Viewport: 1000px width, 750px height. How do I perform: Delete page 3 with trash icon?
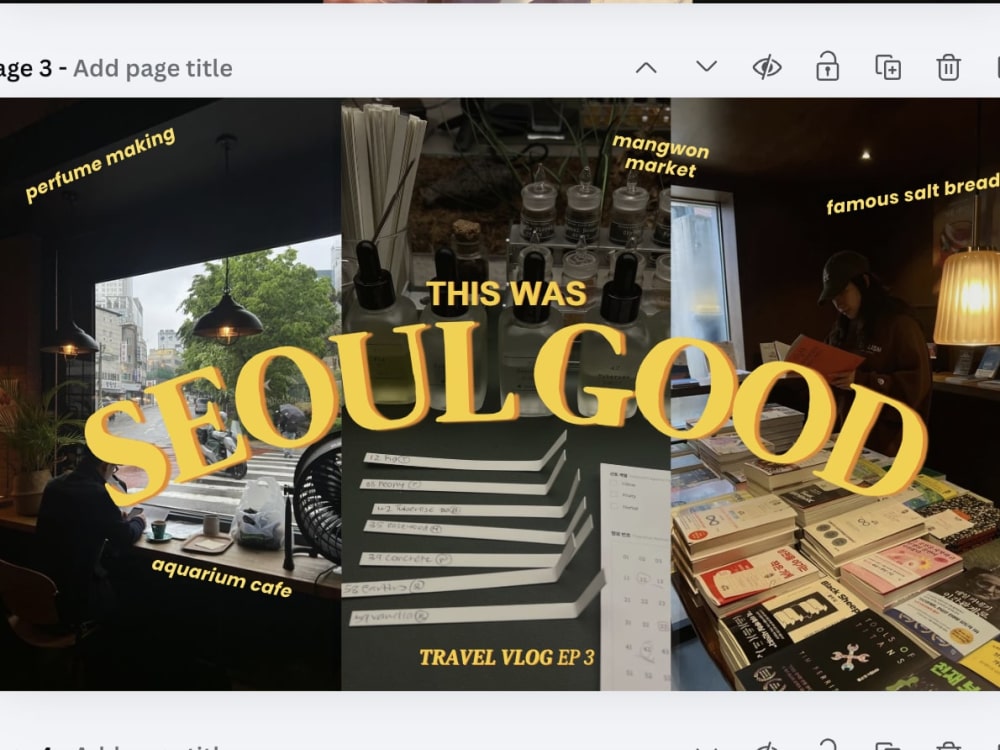coord(948,67)
